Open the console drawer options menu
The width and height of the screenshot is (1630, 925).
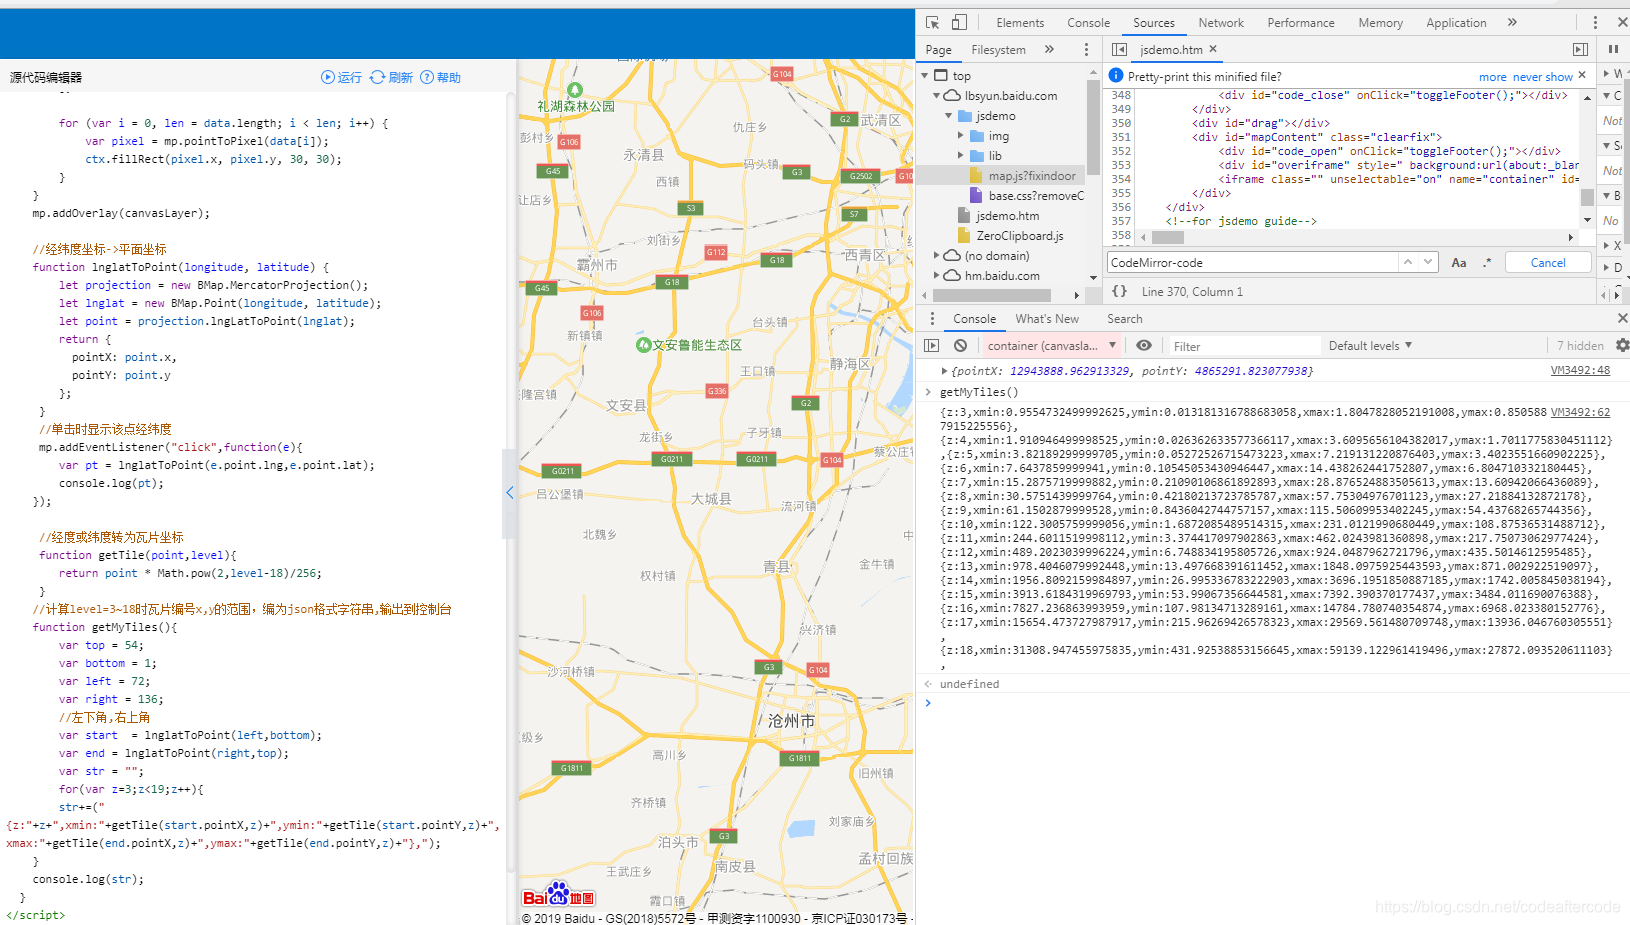(932, 318)
